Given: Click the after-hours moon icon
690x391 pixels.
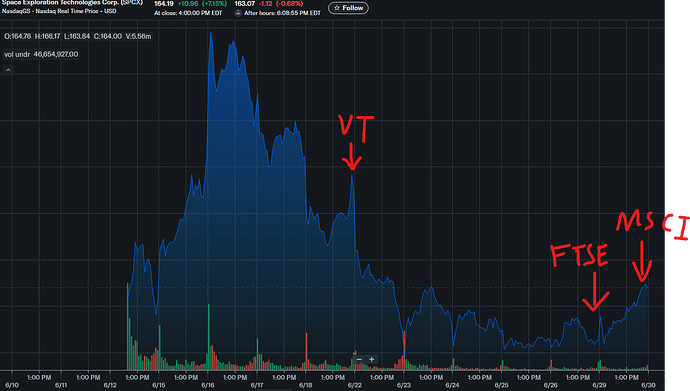Looking at the screenshot, I should tap(238, 13).
